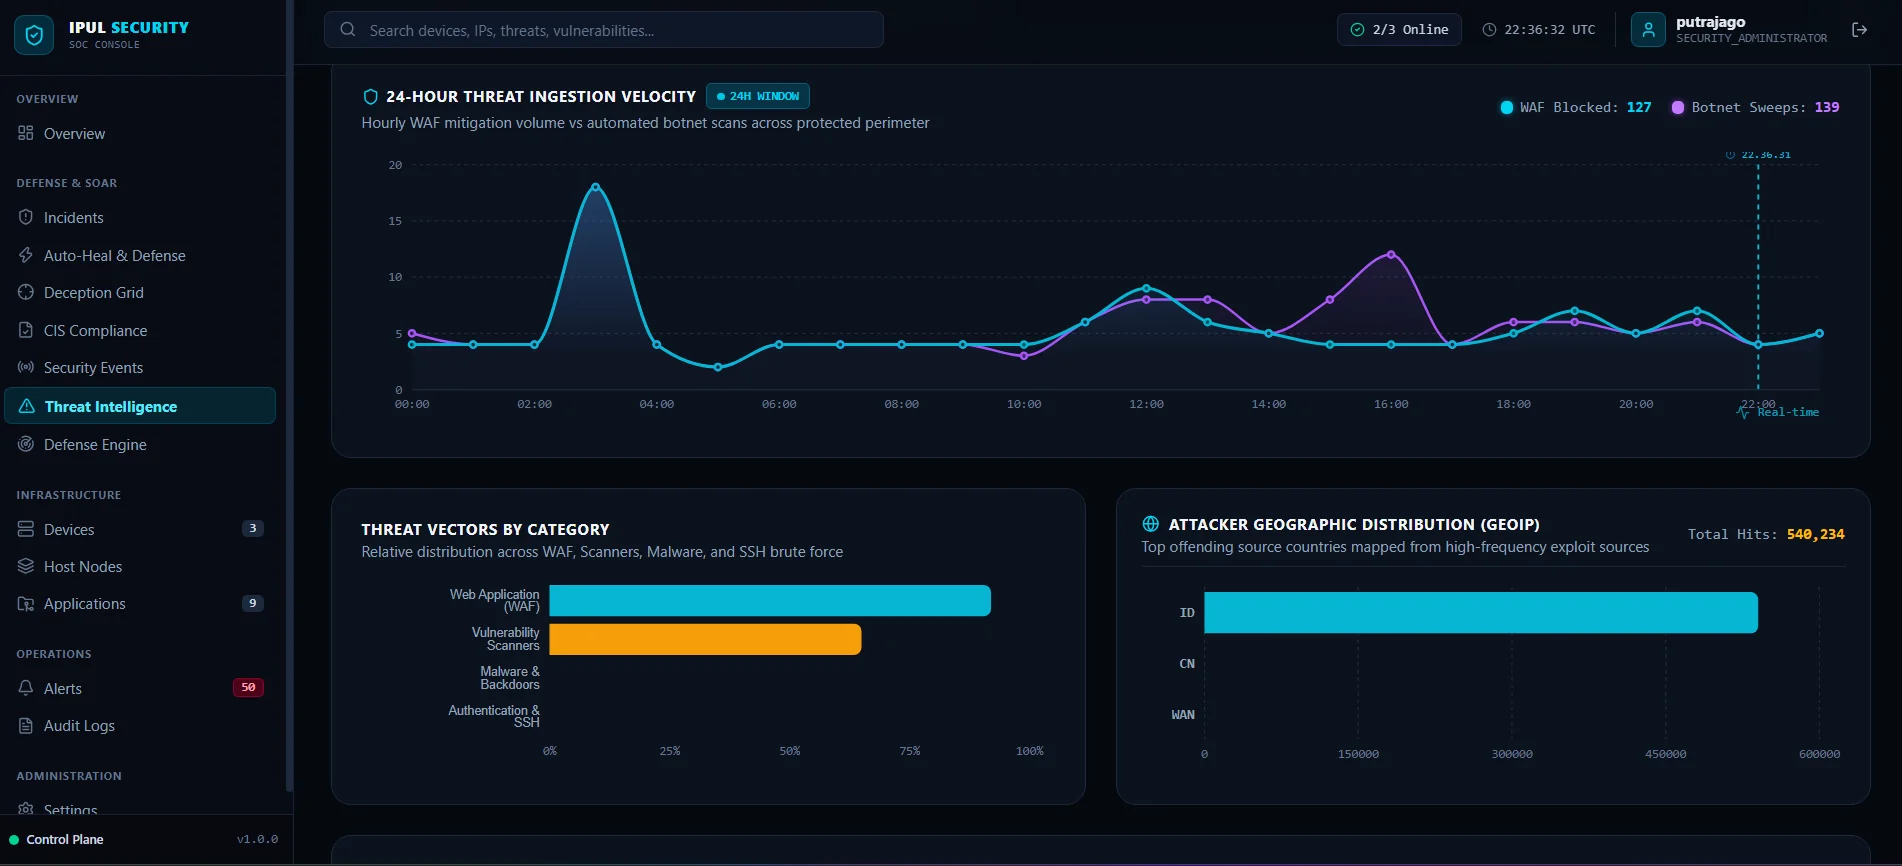Click the Real-time pulse icon
This screenshot has height=866, width=1902.
(x=1744, y=412)
